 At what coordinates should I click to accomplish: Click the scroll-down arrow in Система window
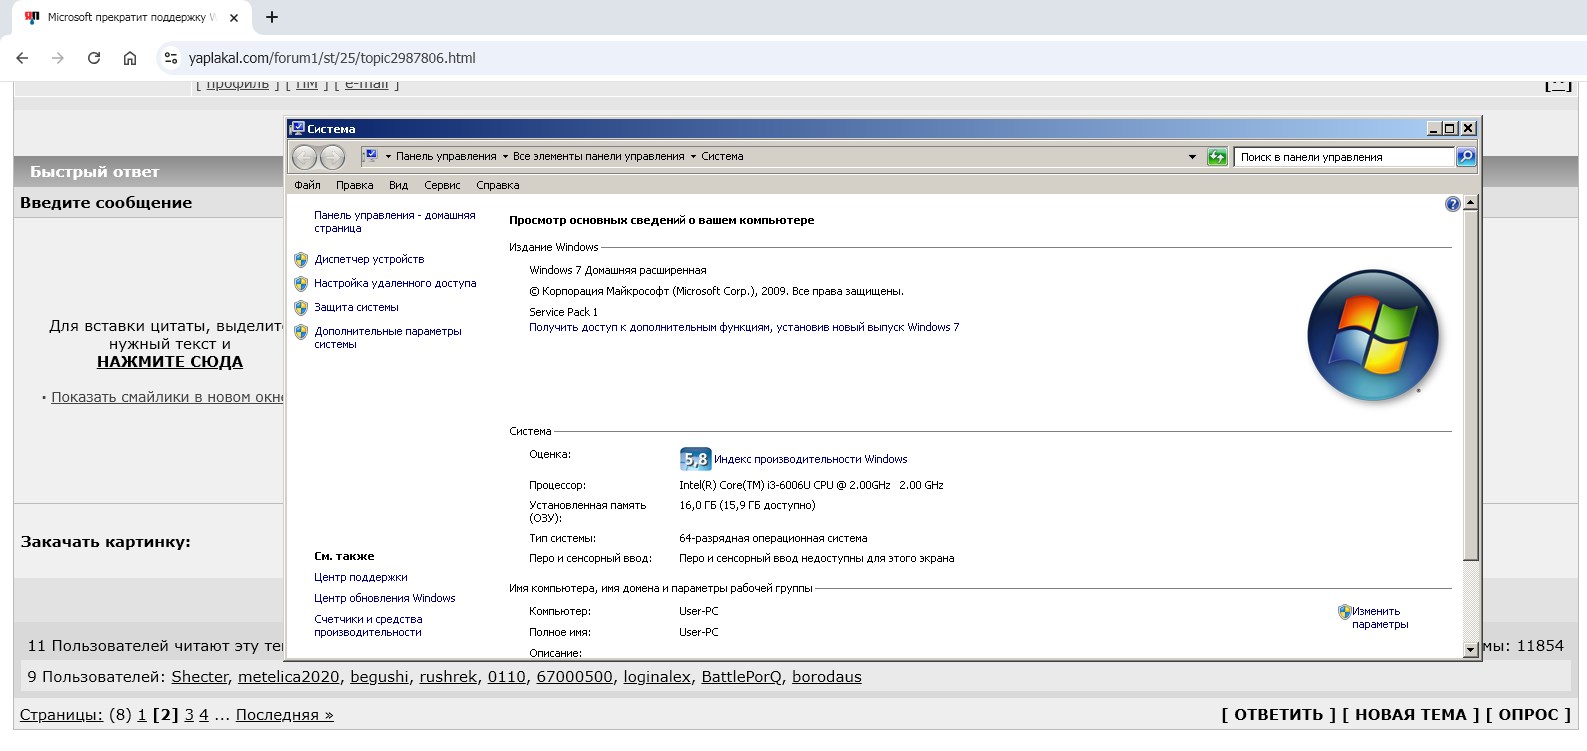coord(1470,649)
